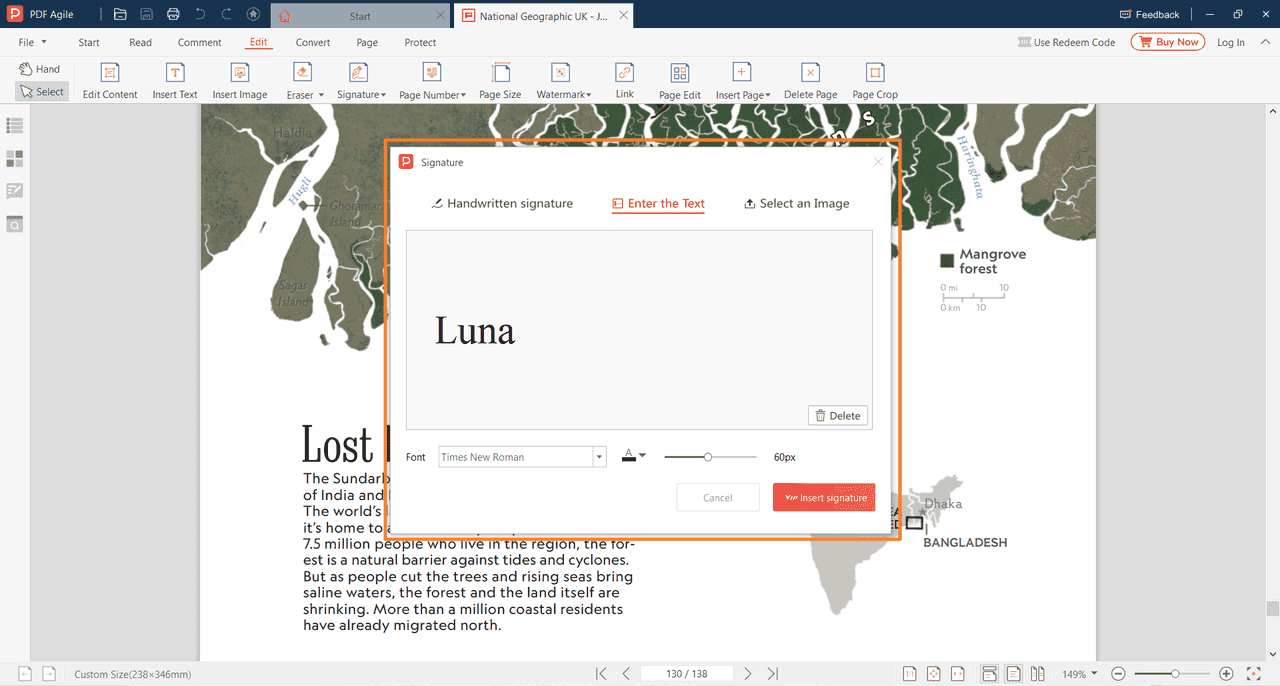
Task: Expand the Font dropdown showing Times New Roman
Action: (x=599, y=457)
